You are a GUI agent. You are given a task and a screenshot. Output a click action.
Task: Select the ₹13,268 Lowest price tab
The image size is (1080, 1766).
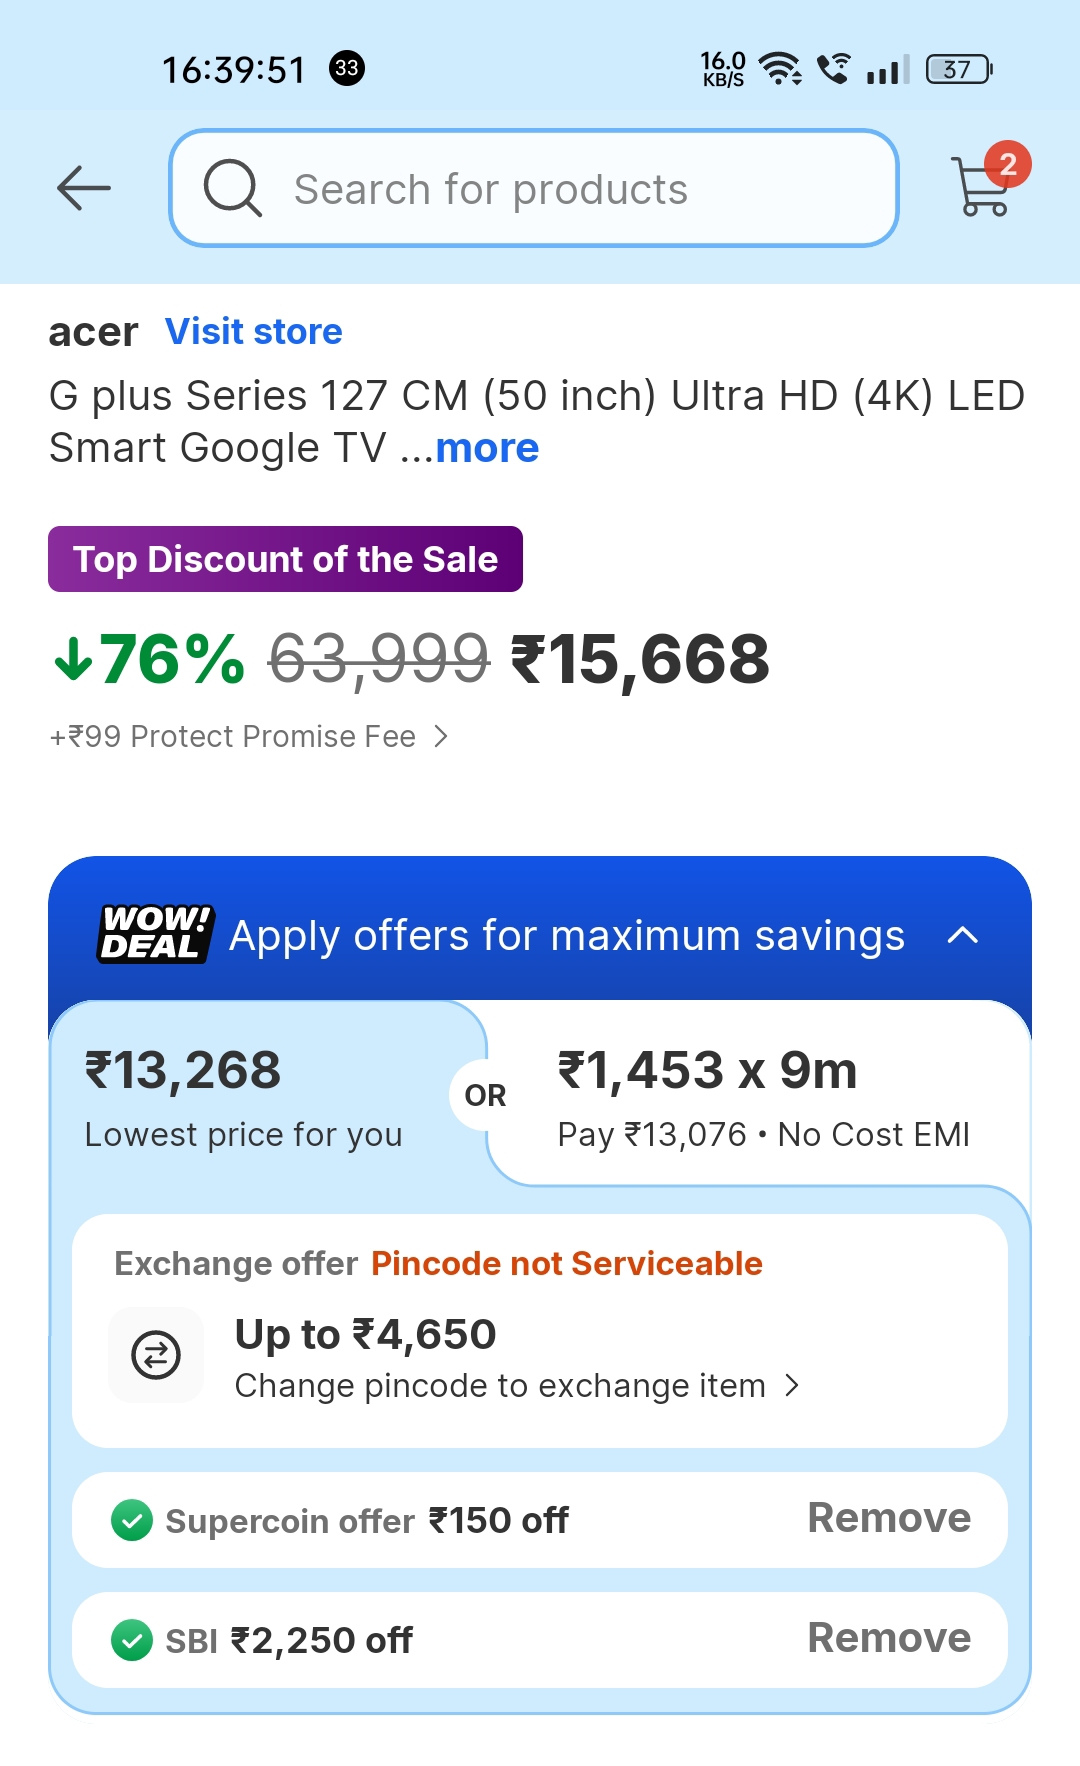pos(244,1097)
